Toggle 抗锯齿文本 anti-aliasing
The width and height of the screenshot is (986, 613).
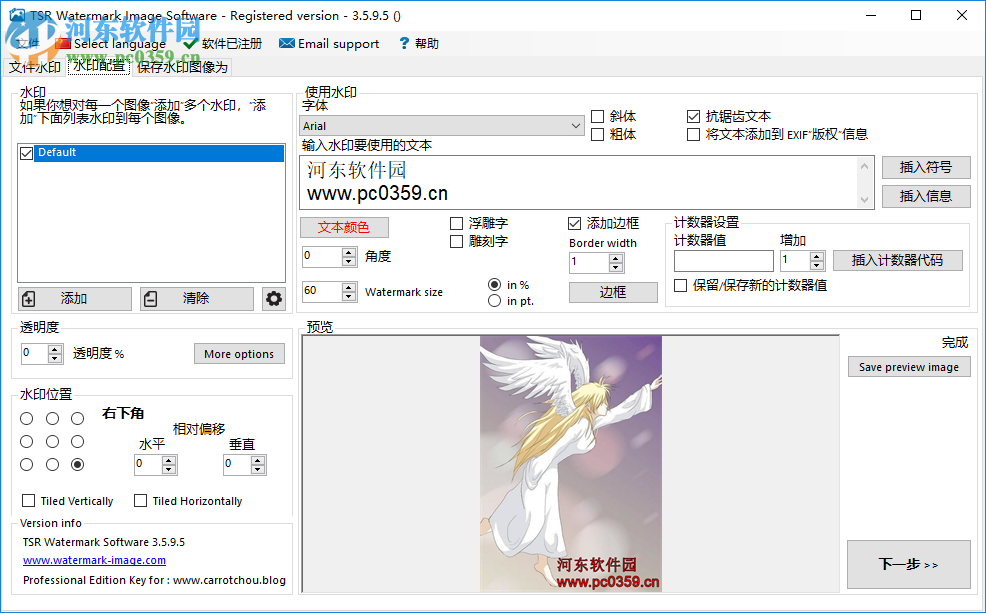coord(693,115)
